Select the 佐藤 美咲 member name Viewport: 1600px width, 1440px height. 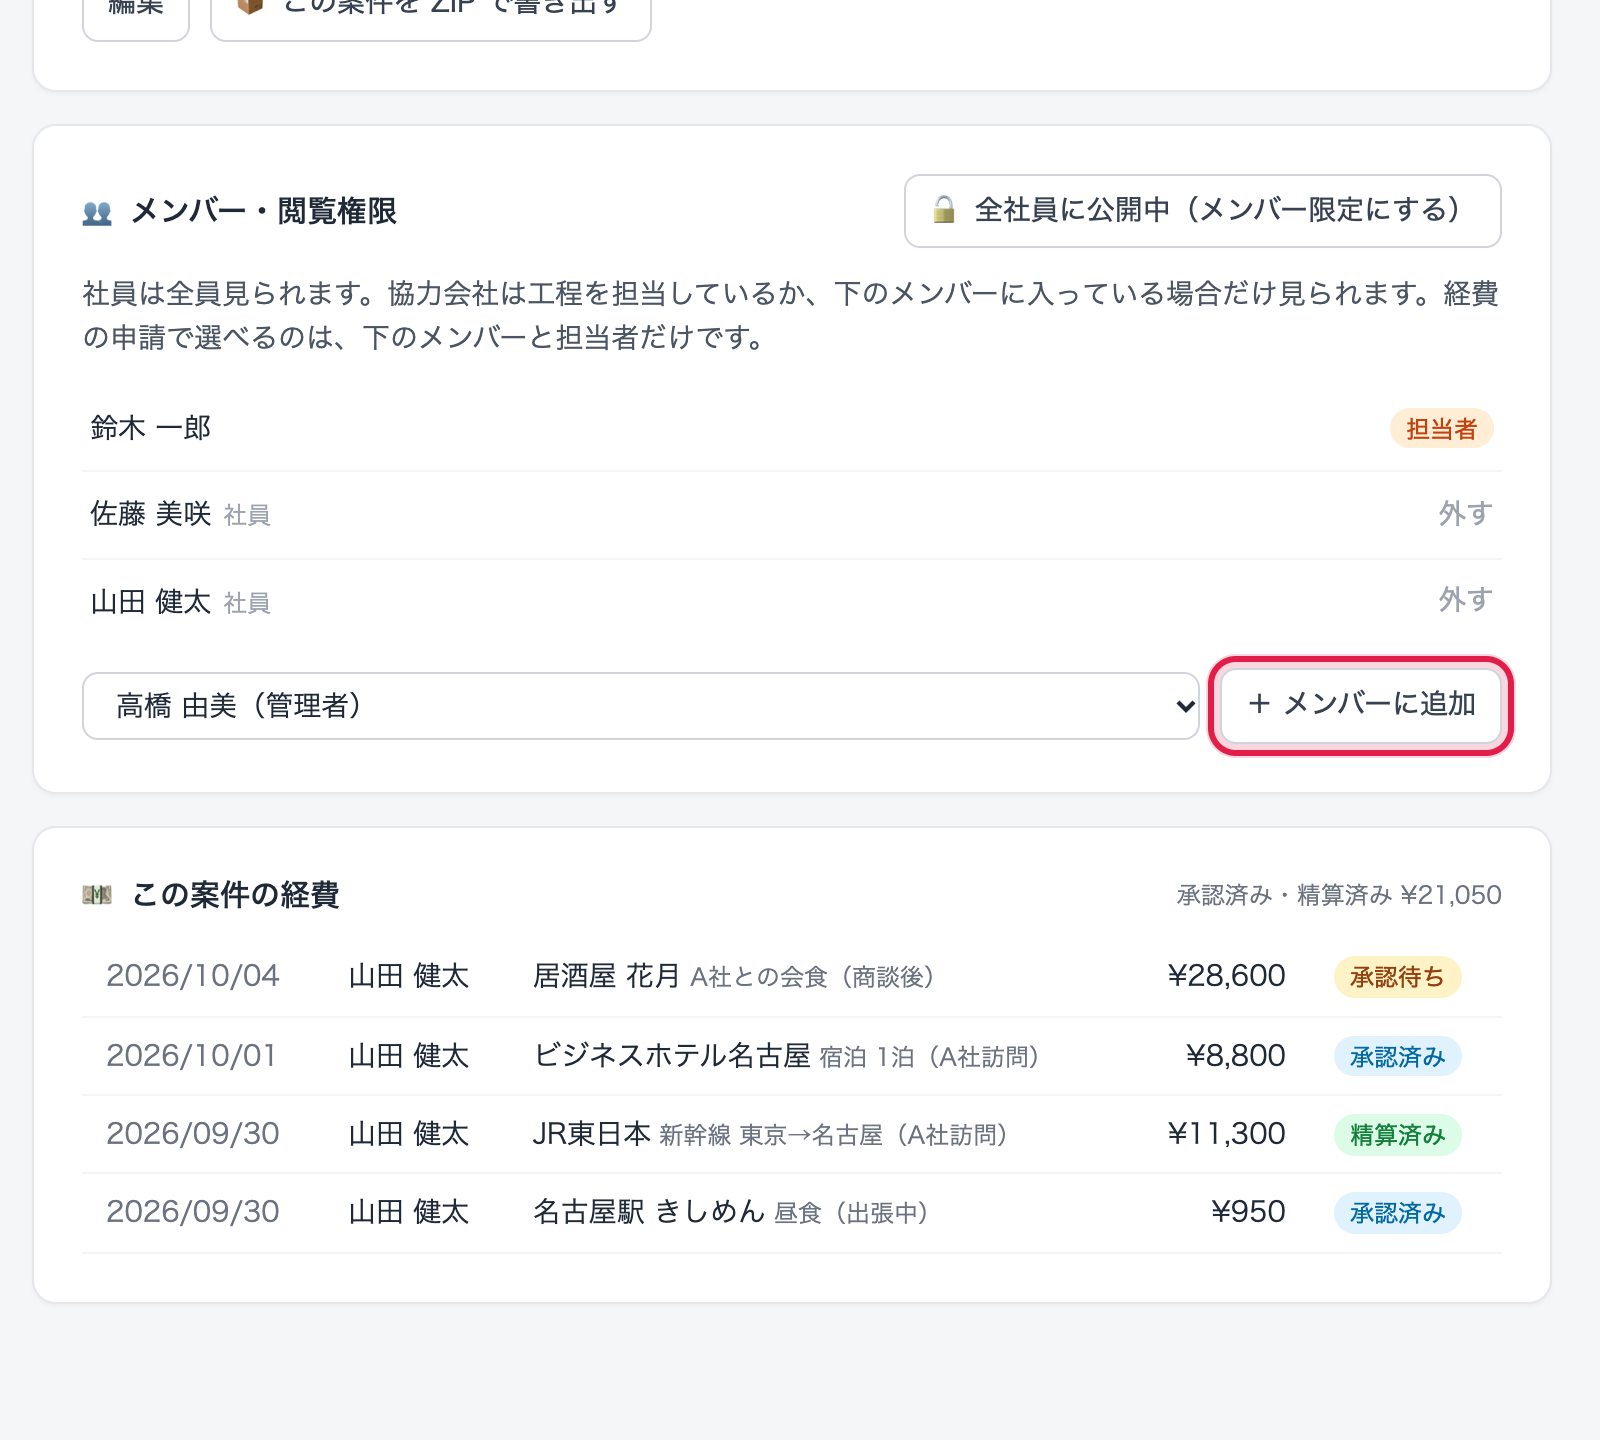point(151,514)
